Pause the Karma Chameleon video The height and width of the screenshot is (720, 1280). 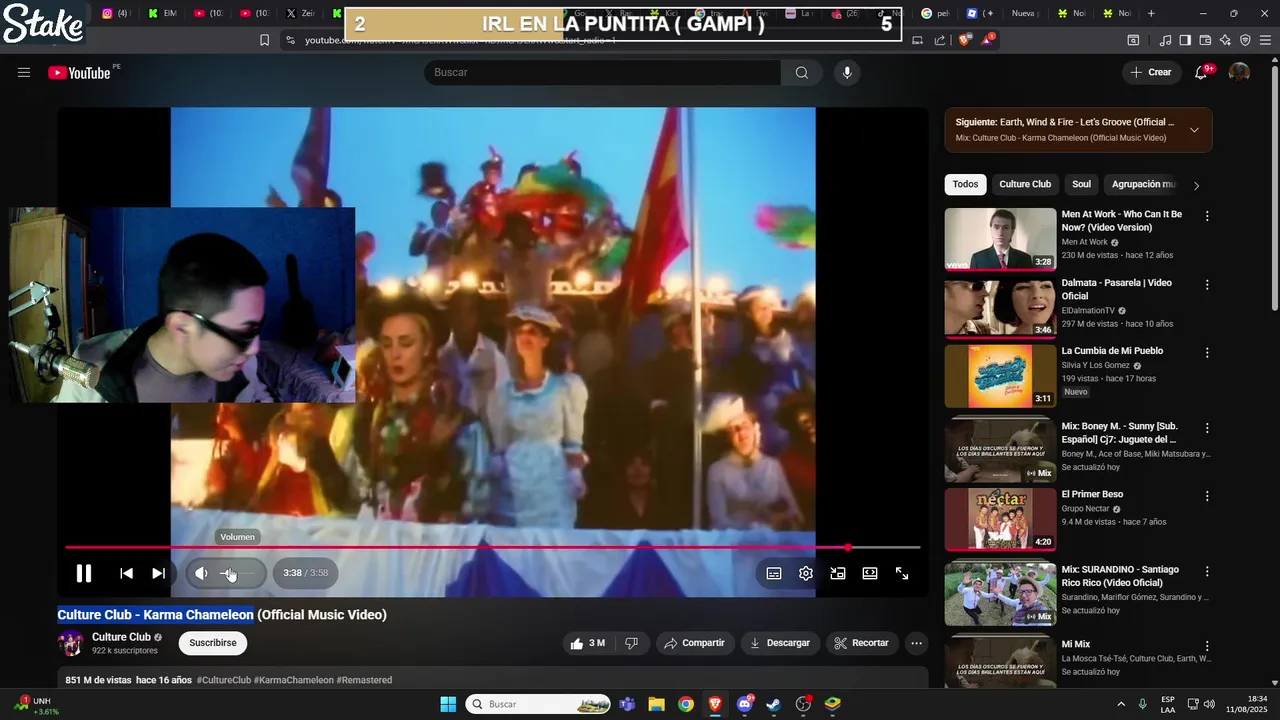pos(84,573)
